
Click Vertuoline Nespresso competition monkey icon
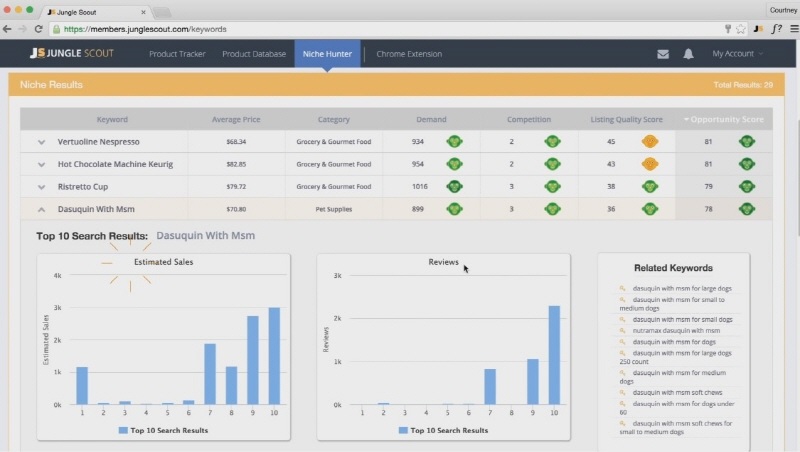point(552,141)
